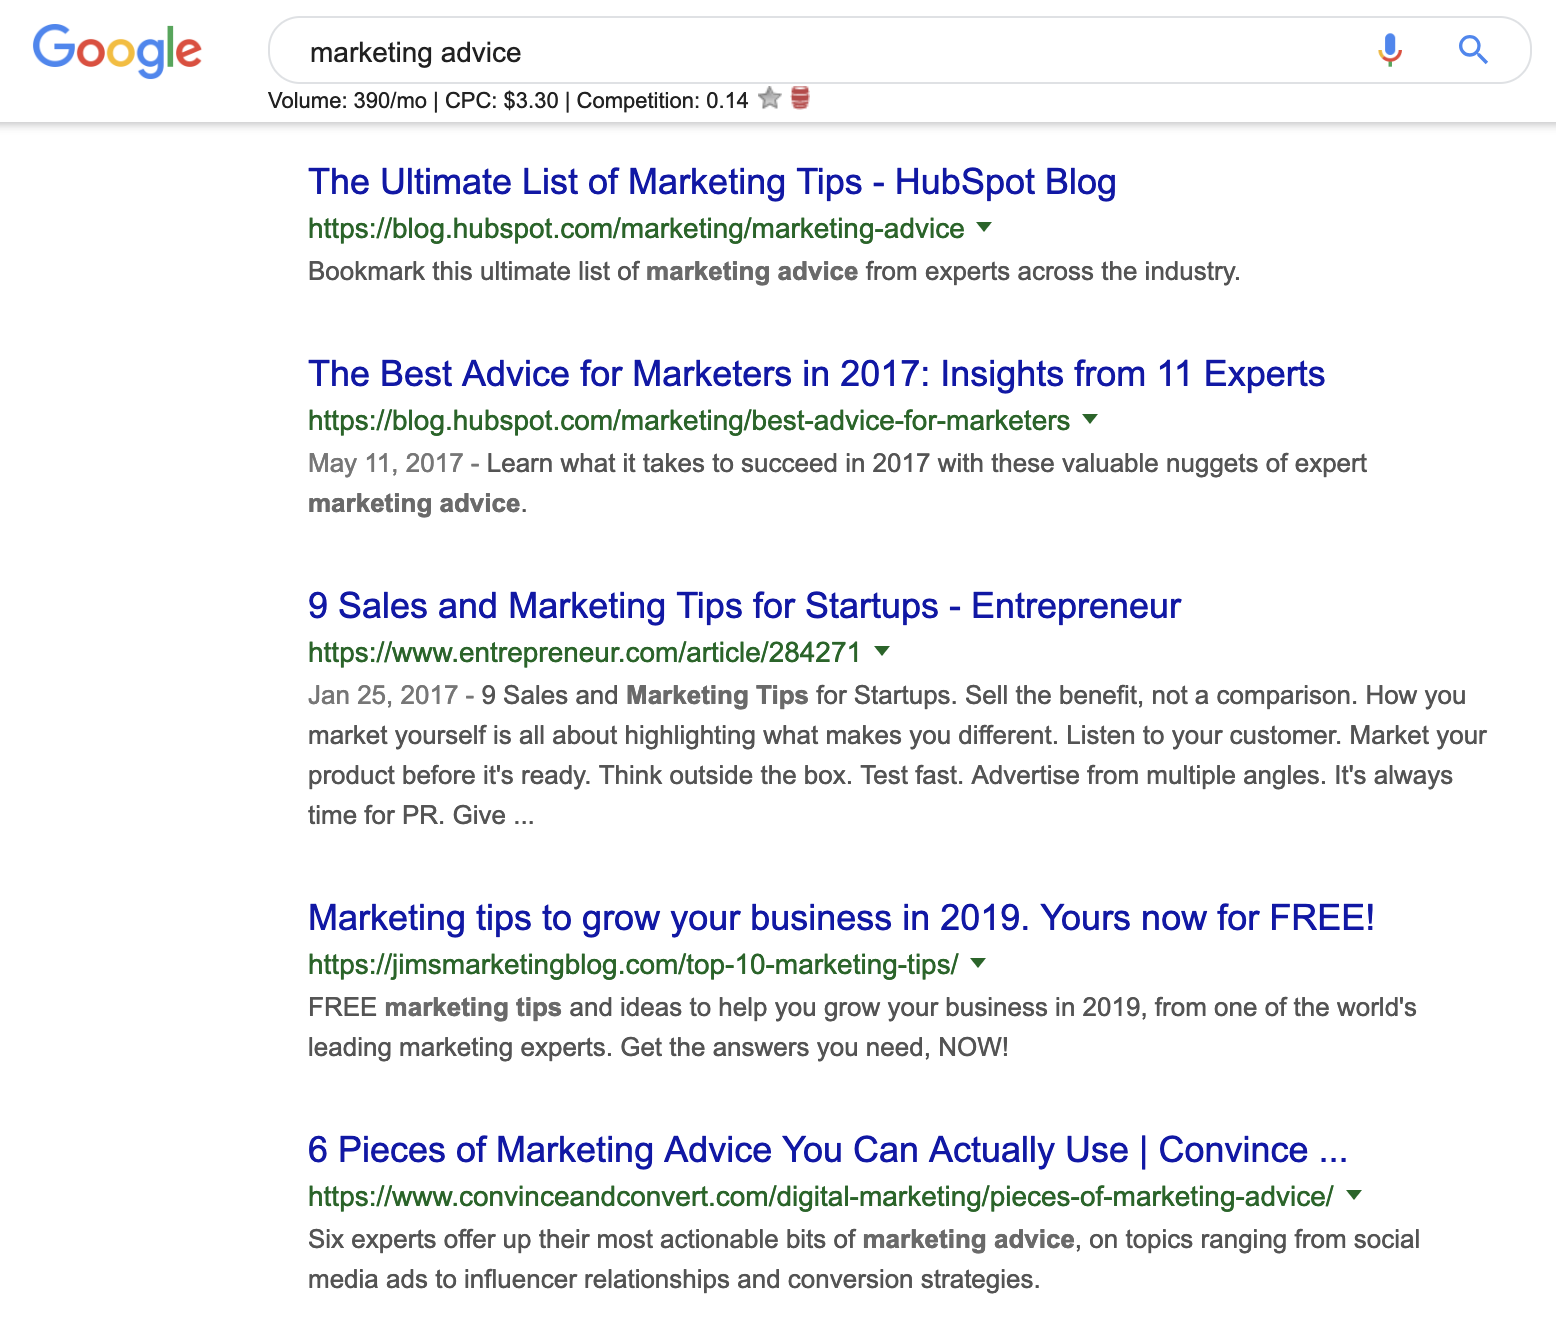1556x1344 pixels.
Task: Click the blue magnifier search icon
Action: (1473, 49)
